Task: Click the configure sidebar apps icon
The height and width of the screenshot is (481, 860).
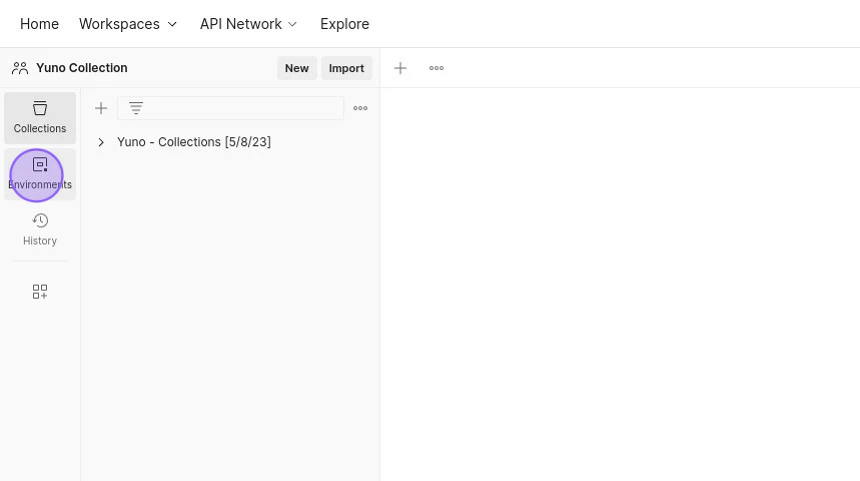Action: [x=39, y=291]
